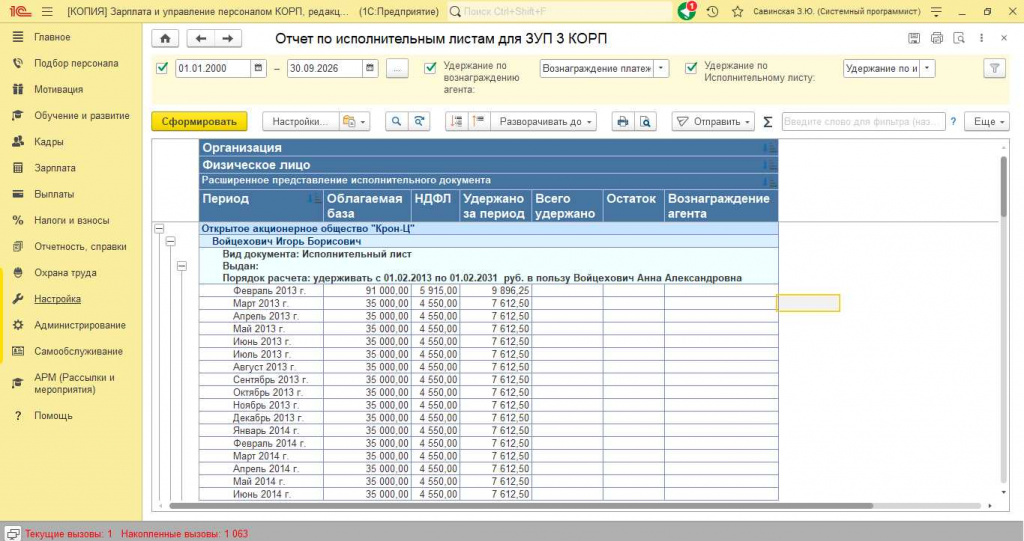Open the notifications bell icon
The image size is (1024, 541).
[686, 11]
